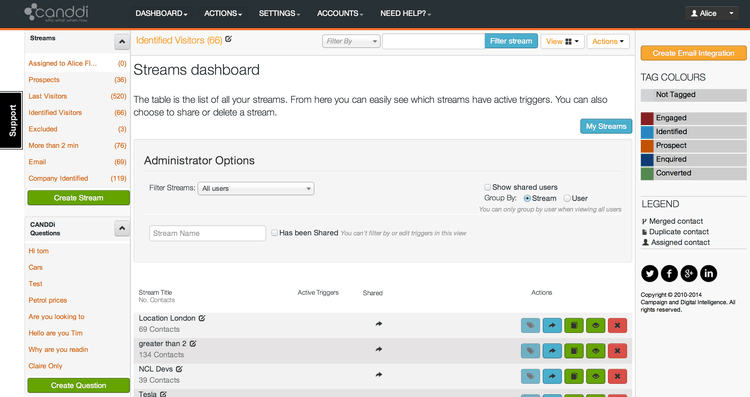Delete the greater than 2 stream
This screenshot has width=750, height=397.
point(617,351)
